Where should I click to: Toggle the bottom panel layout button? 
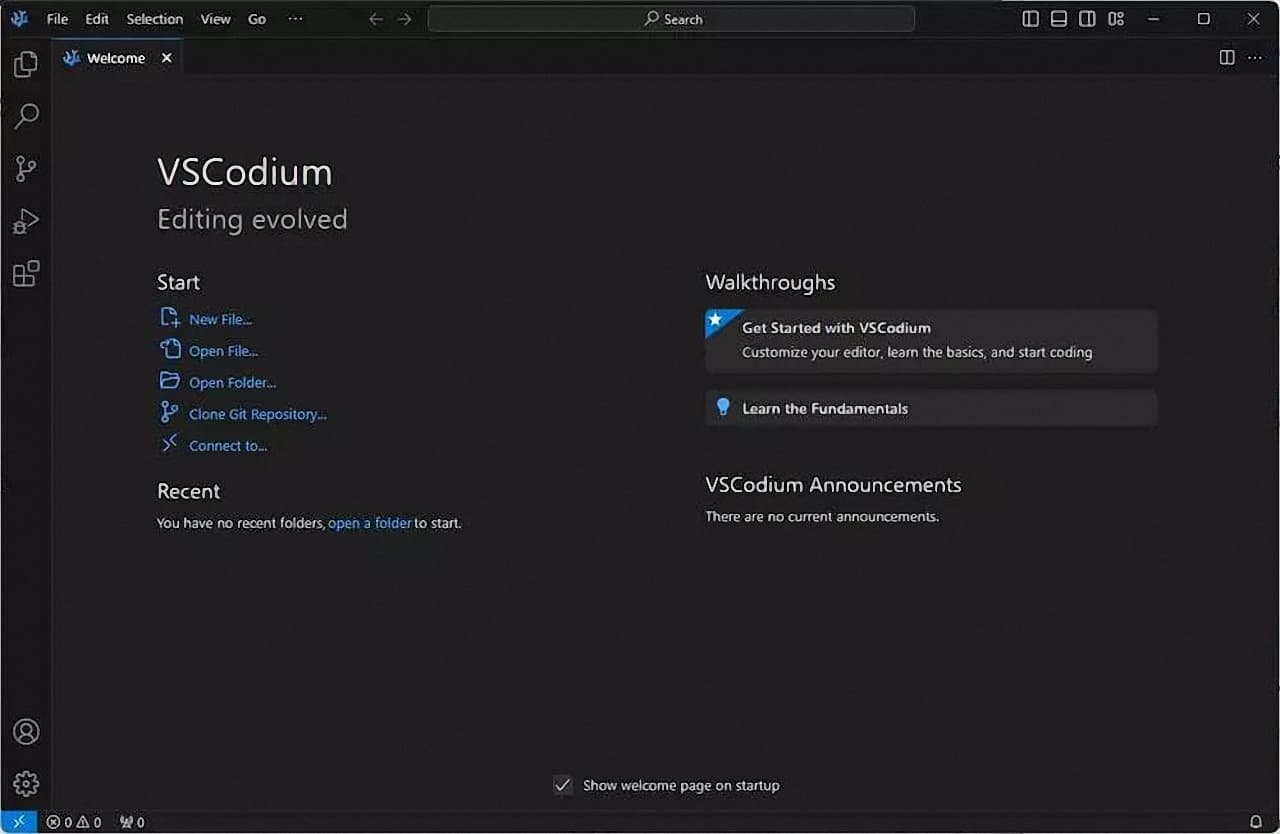click(x=1058, y=19)
